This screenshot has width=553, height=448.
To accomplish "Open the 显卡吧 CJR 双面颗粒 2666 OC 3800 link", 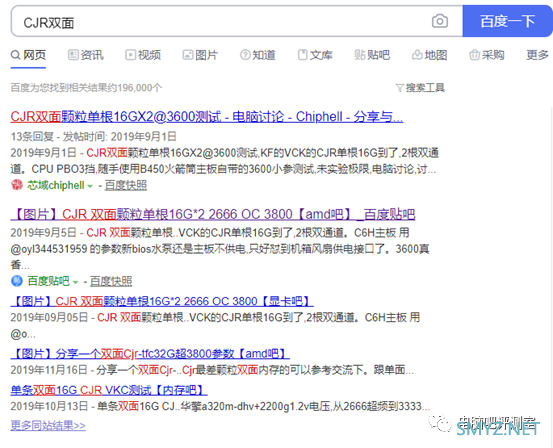I will 162,301.
